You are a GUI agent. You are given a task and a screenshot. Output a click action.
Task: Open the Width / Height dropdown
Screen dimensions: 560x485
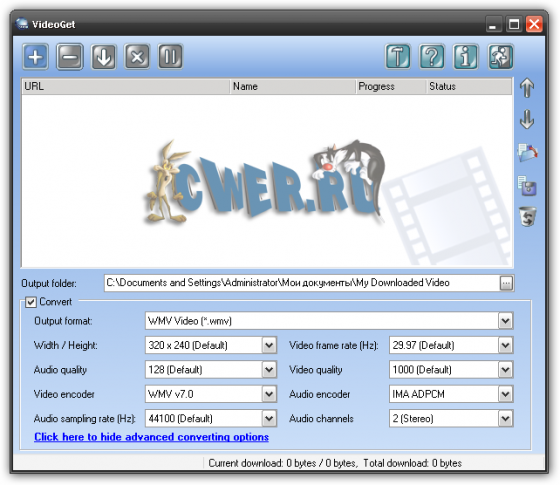(269, 345)
